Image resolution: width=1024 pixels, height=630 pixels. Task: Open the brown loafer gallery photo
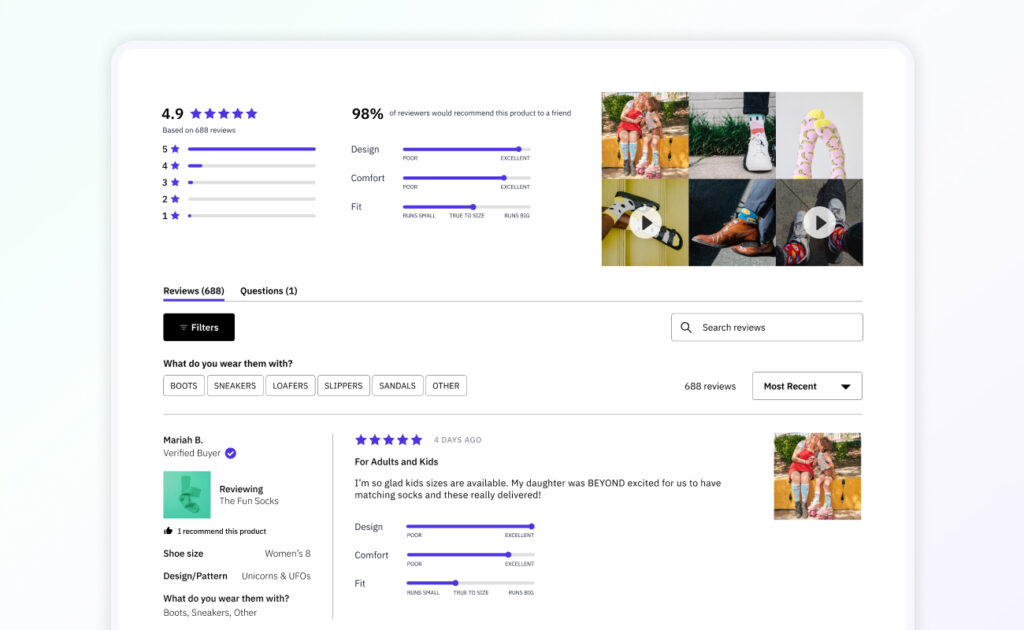[x=732, y=223]
